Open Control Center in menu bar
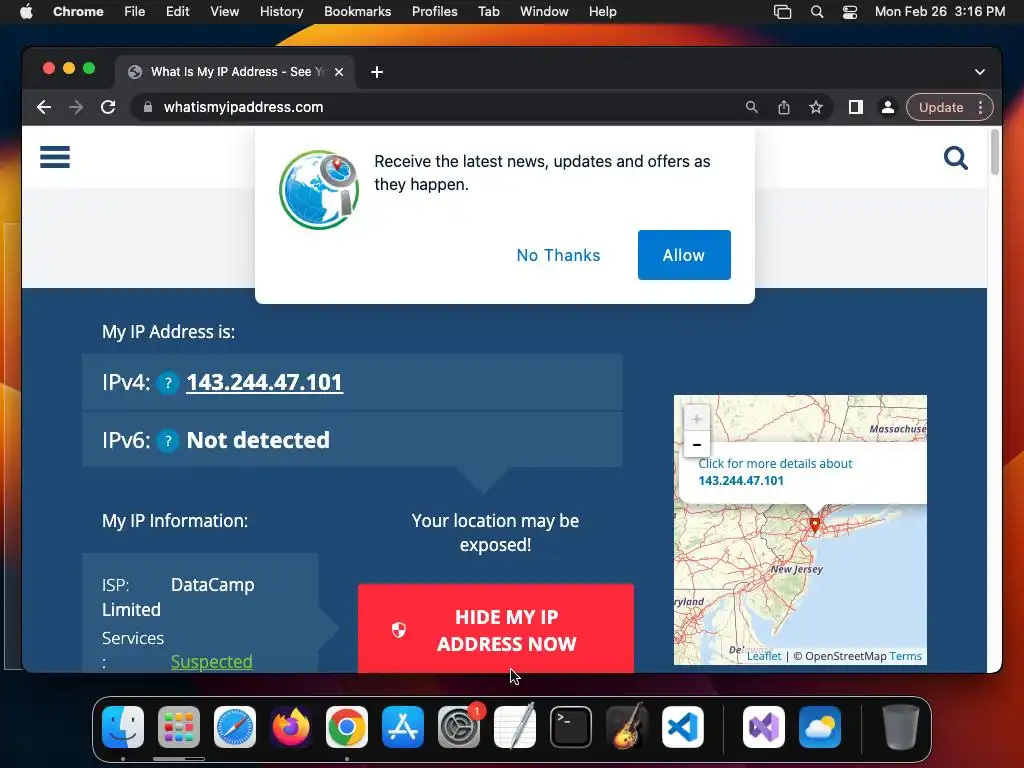Image resolution: width=1024 pixels, height=768 pixels. click(x=850, y=12)
